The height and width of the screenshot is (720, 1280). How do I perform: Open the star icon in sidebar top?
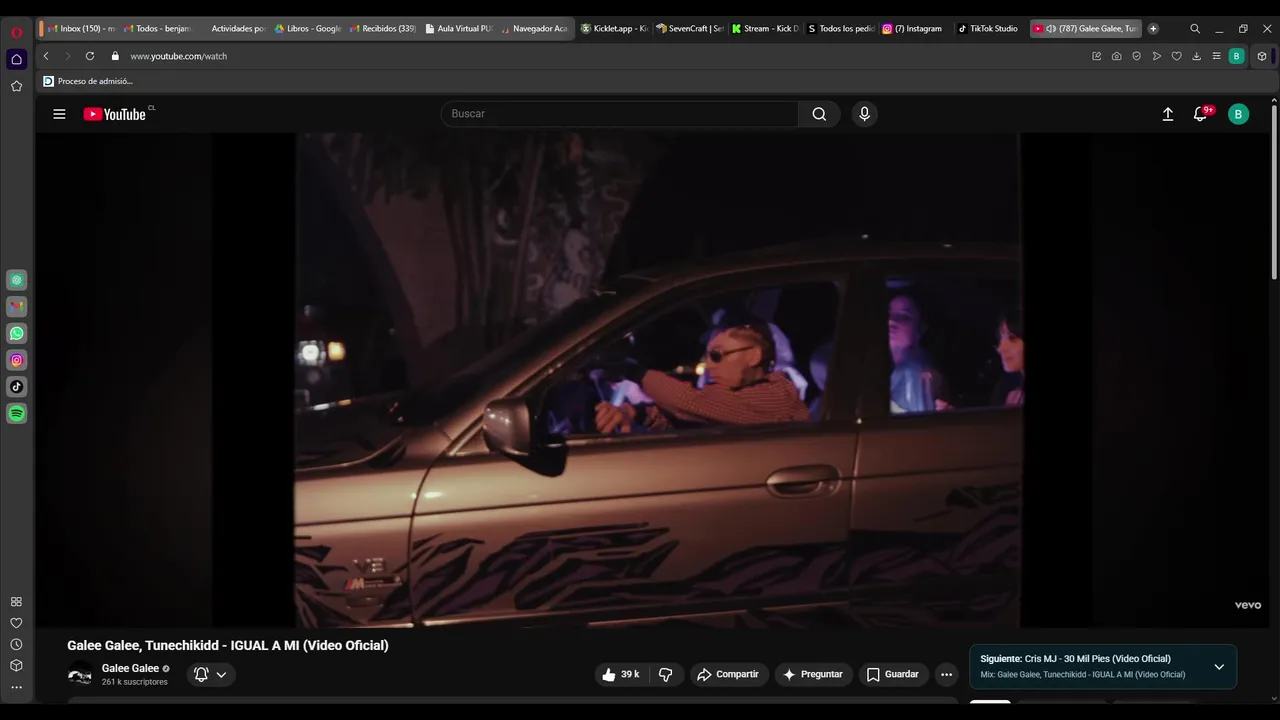(x=16, y=86)
